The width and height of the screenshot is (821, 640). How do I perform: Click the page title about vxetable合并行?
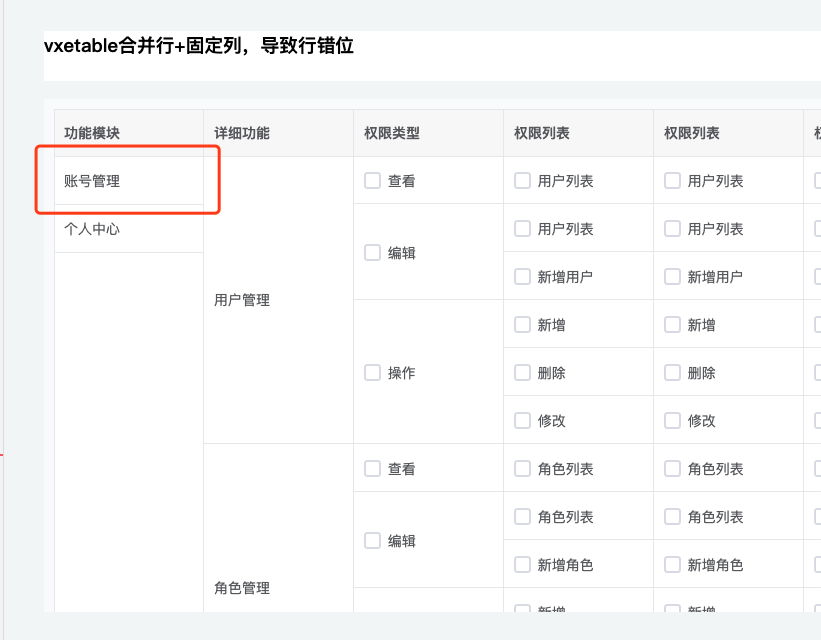point(199,46)
